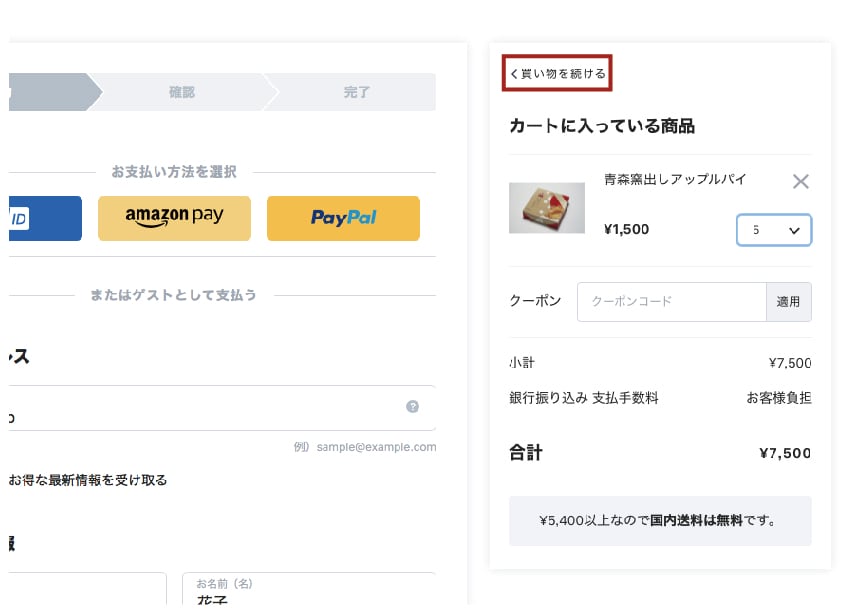This screenshot has height=613, width=868.
Task: Click the back chevron beside 買い物を続ける
Action: coord(514,74)
